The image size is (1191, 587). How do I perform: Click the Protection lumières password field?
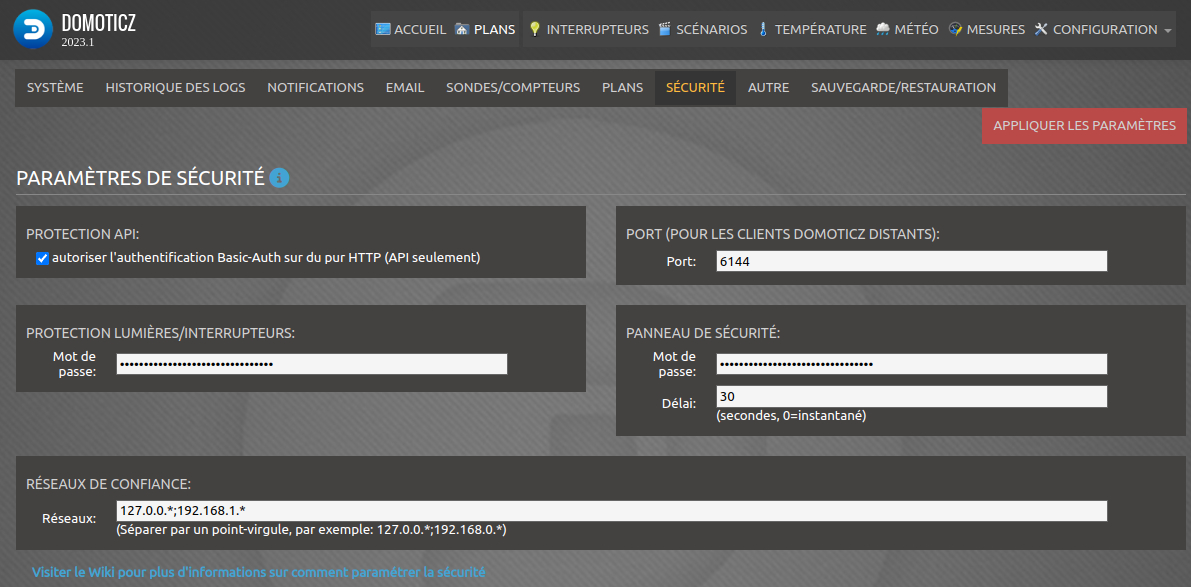tap(312, 364)
